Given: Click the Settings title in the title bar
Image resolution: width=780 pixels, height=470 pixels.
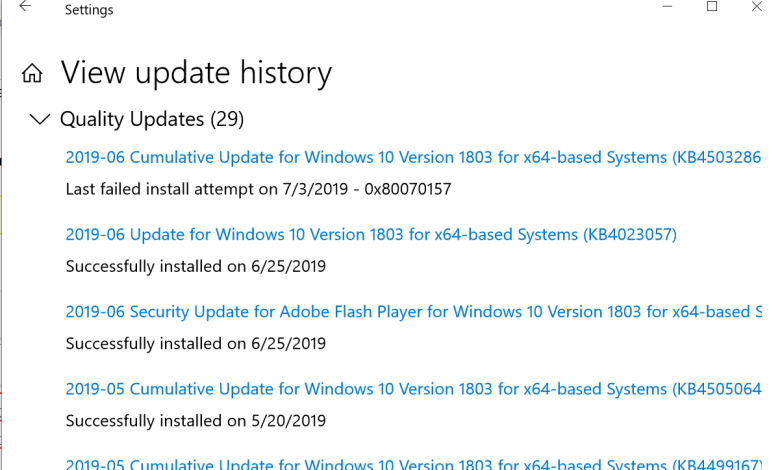Looking at the screenshot, I should 89,10.
